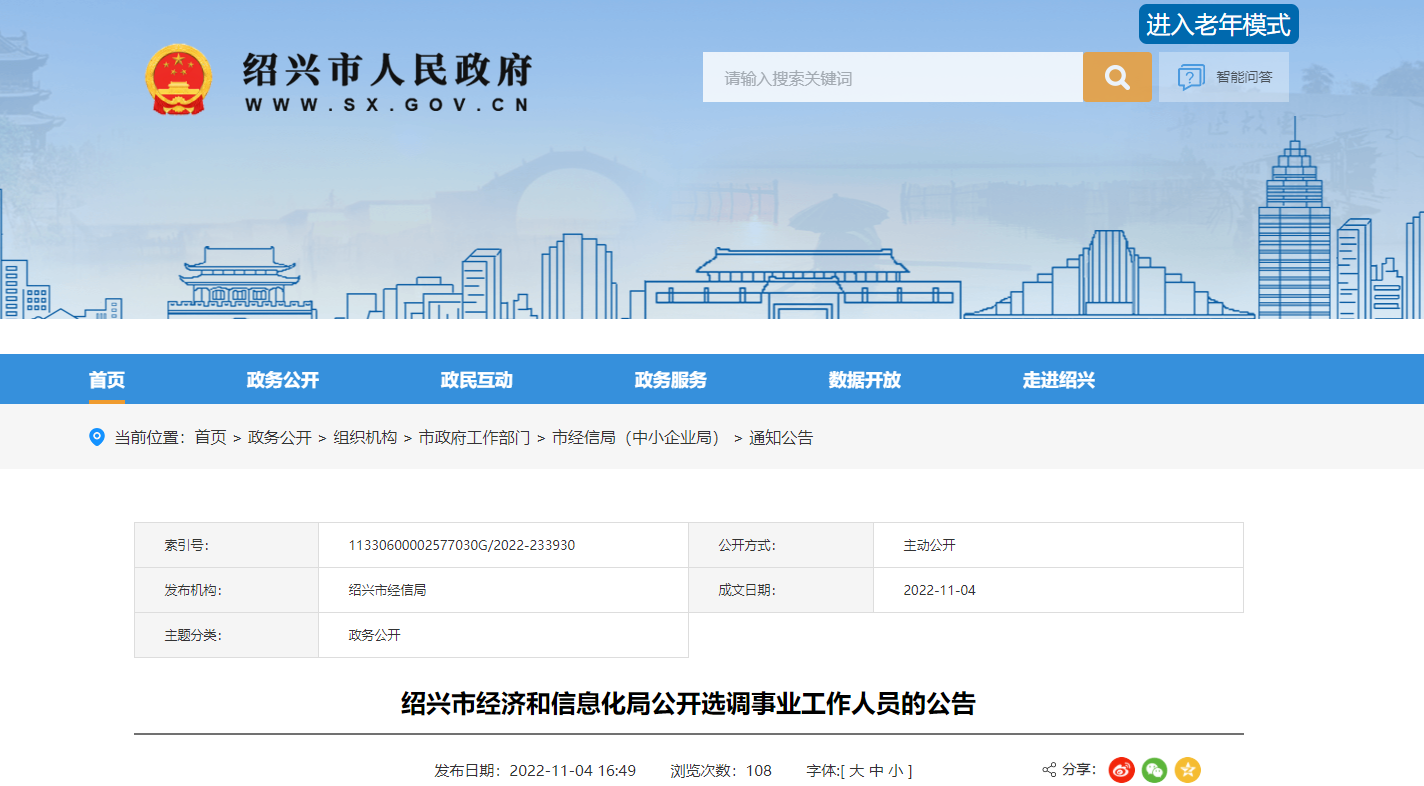Image resolution: width=1424 pixels, height=786 pixels.
Task: Share the announcement to Weibo
Action: [x=1121, y=770]
